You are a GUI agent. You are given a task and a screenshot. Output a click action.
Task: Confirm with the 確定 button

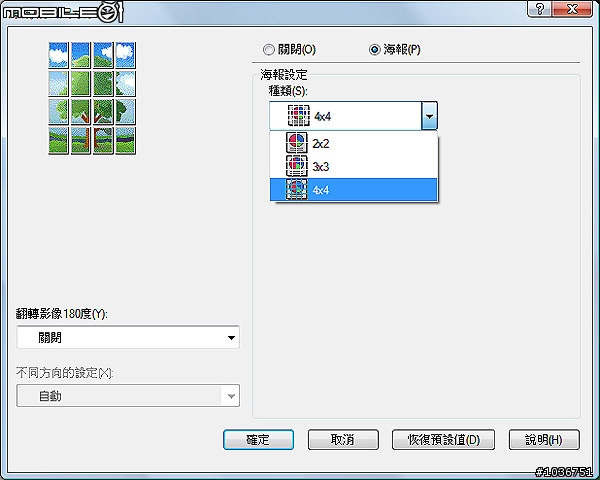tap(258, 439)
